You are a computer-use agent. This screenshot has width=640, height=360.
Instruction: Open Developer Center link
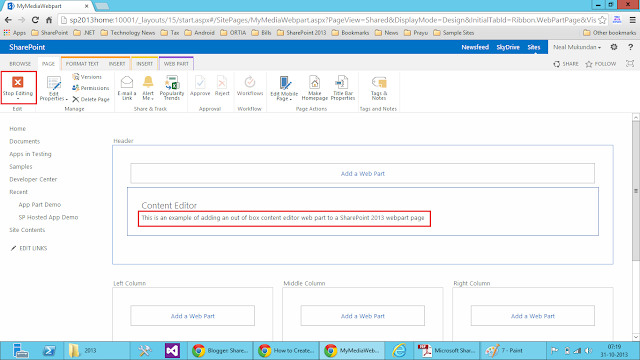(x=33, y=179)
